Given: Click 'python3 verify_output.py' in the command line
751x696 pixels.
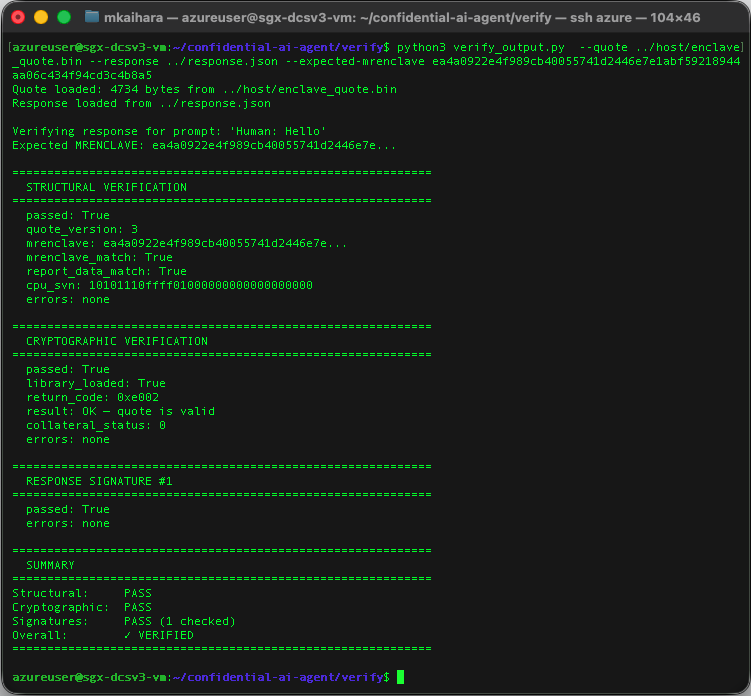Looking at the screenshot, I should click(x=481, y=47).
